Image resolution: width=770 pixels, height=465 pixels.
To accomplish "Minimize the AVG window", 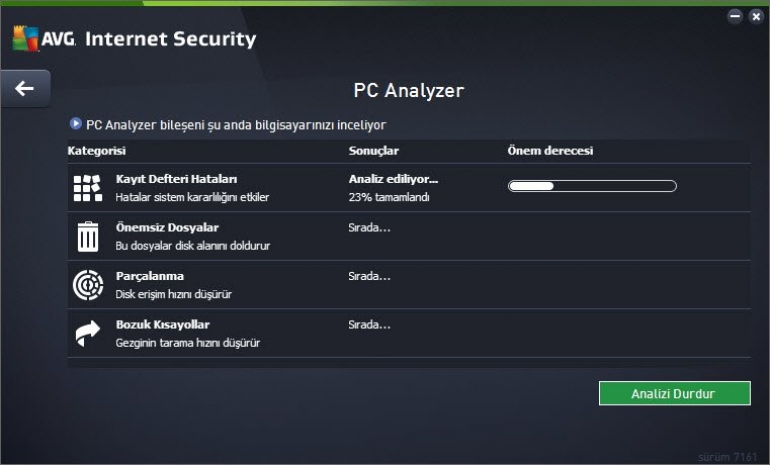I will point(735,17).
